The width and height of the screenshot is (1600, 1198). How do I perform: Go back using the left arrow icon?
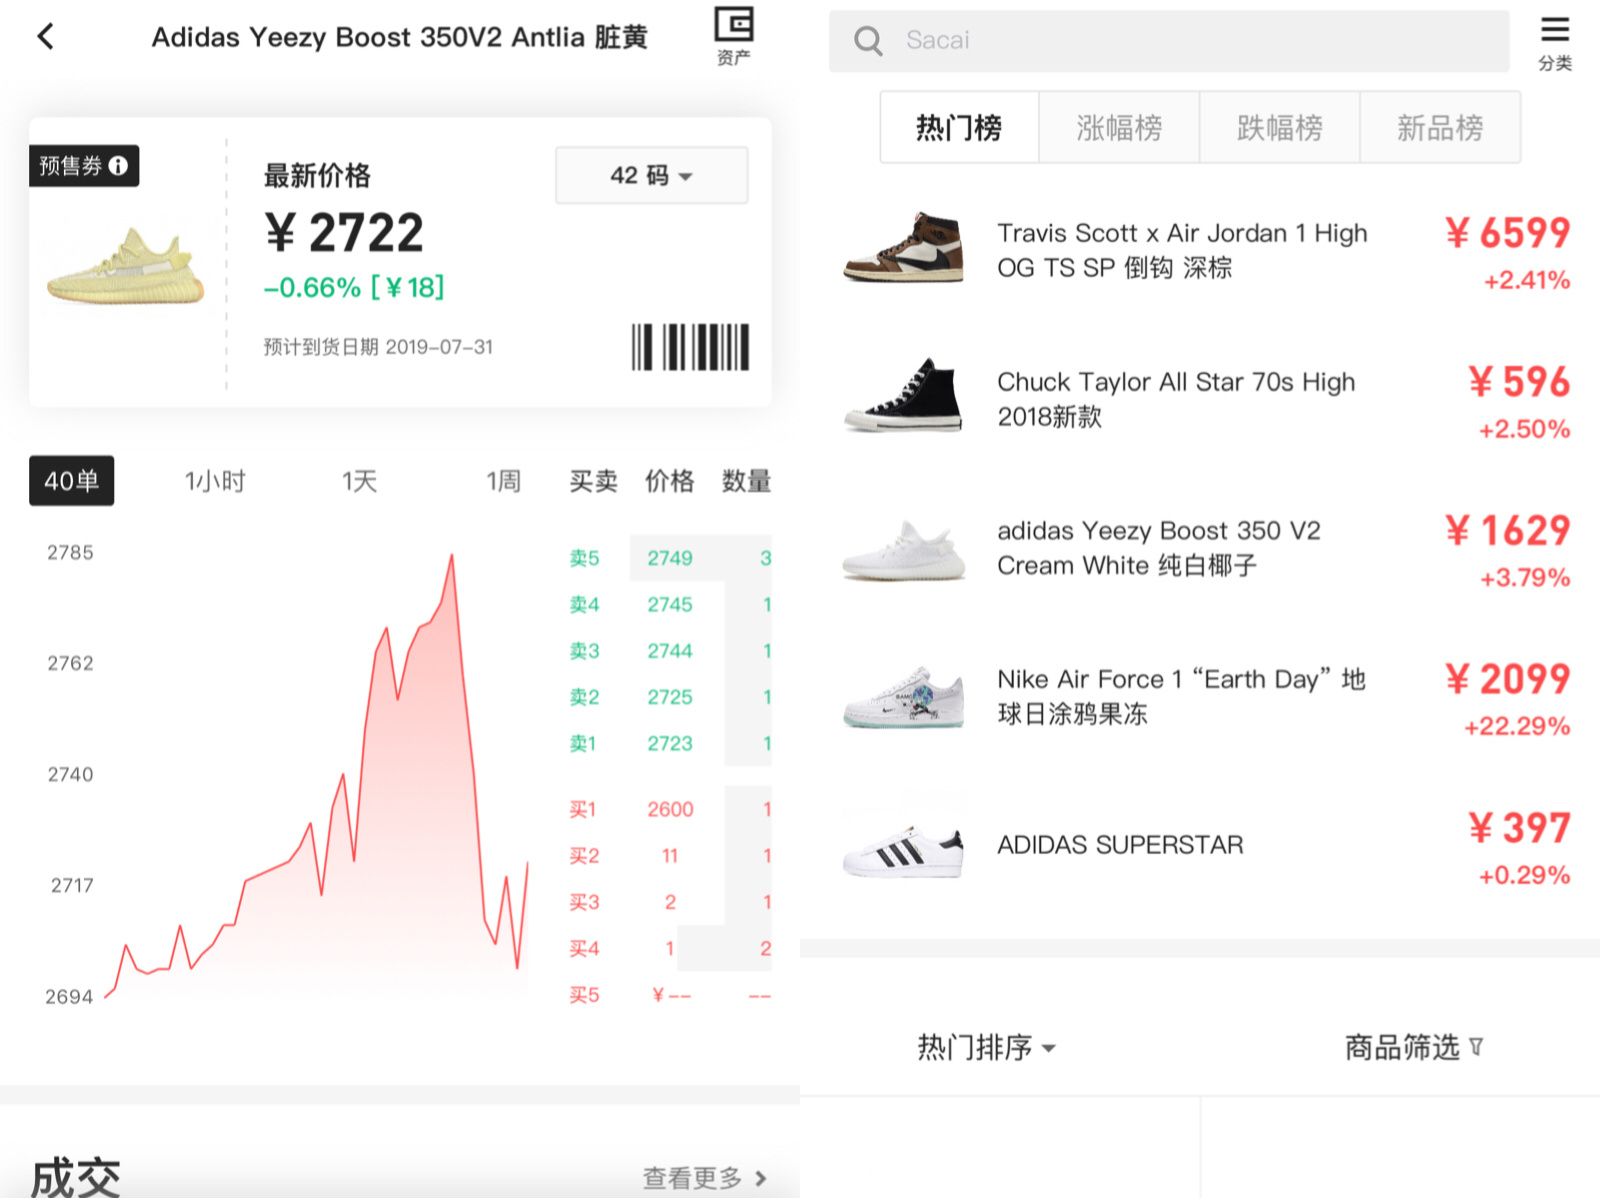tap(45, 37)
